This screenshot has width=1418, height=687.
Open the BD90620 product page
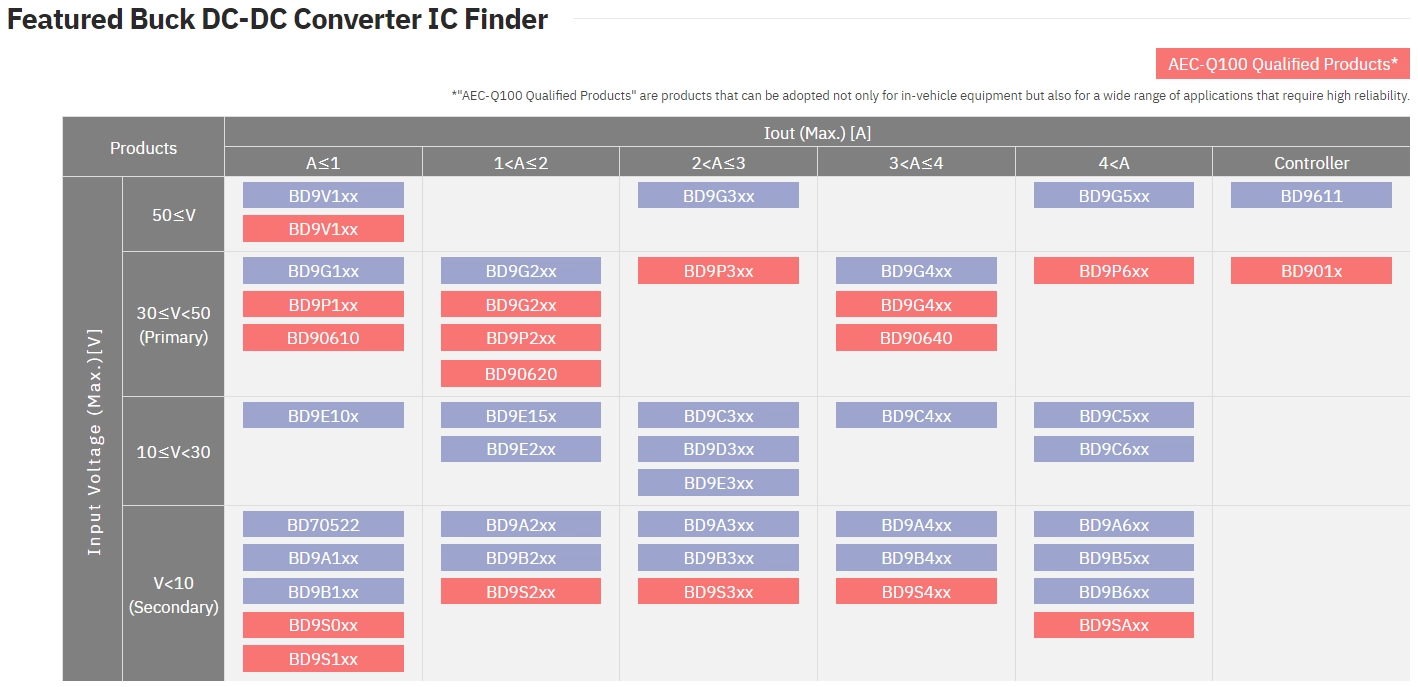click(521, 374)
